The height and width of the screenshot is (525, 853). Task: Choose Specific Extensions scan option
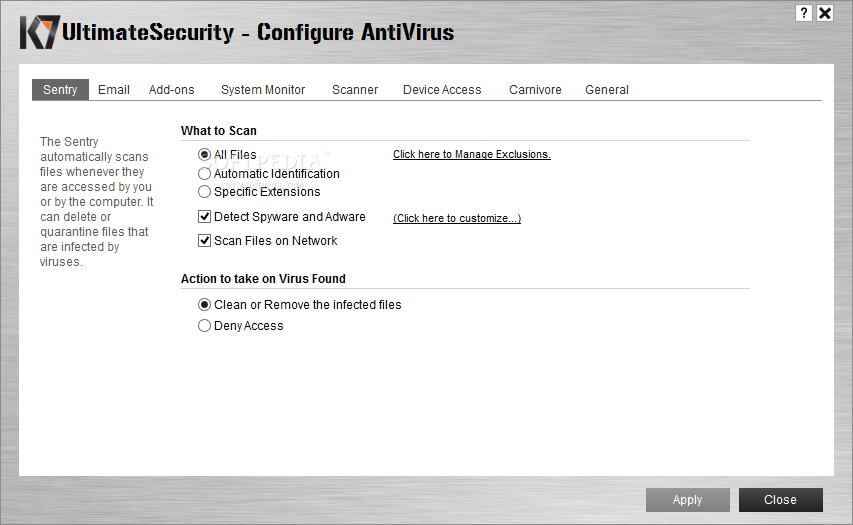pyautogui.click(x=204, y=192)
